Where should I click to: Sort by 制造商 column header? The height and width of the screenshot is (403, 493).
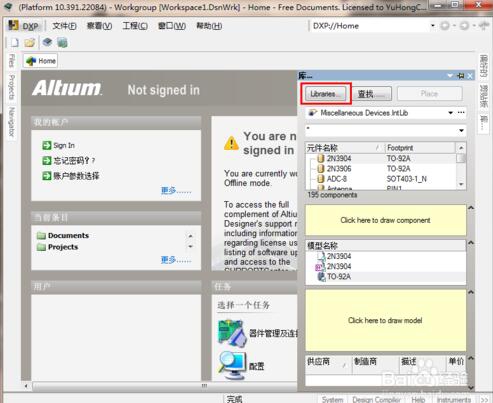pyautogui.click(x=375, y=362)
